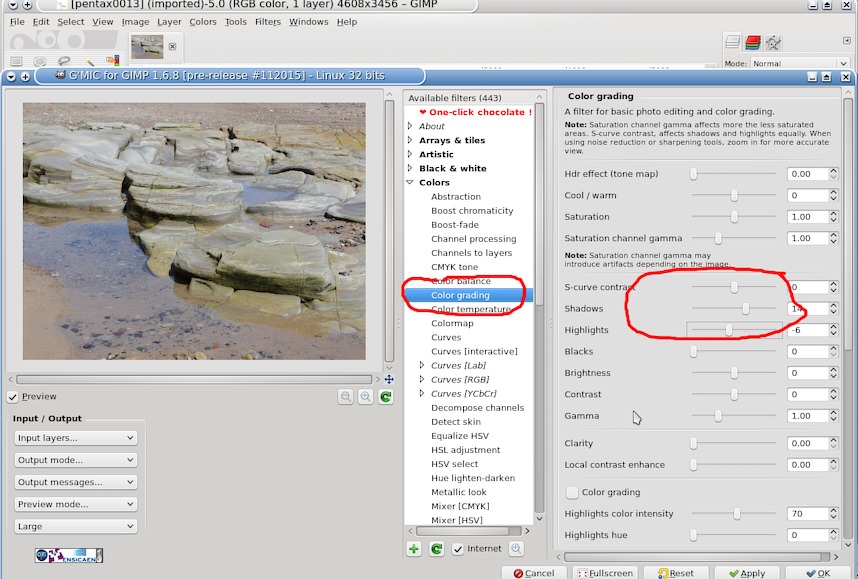
Task: Select the Rectangle Select tool in GIMP toolbox
Action: [16, 61]
